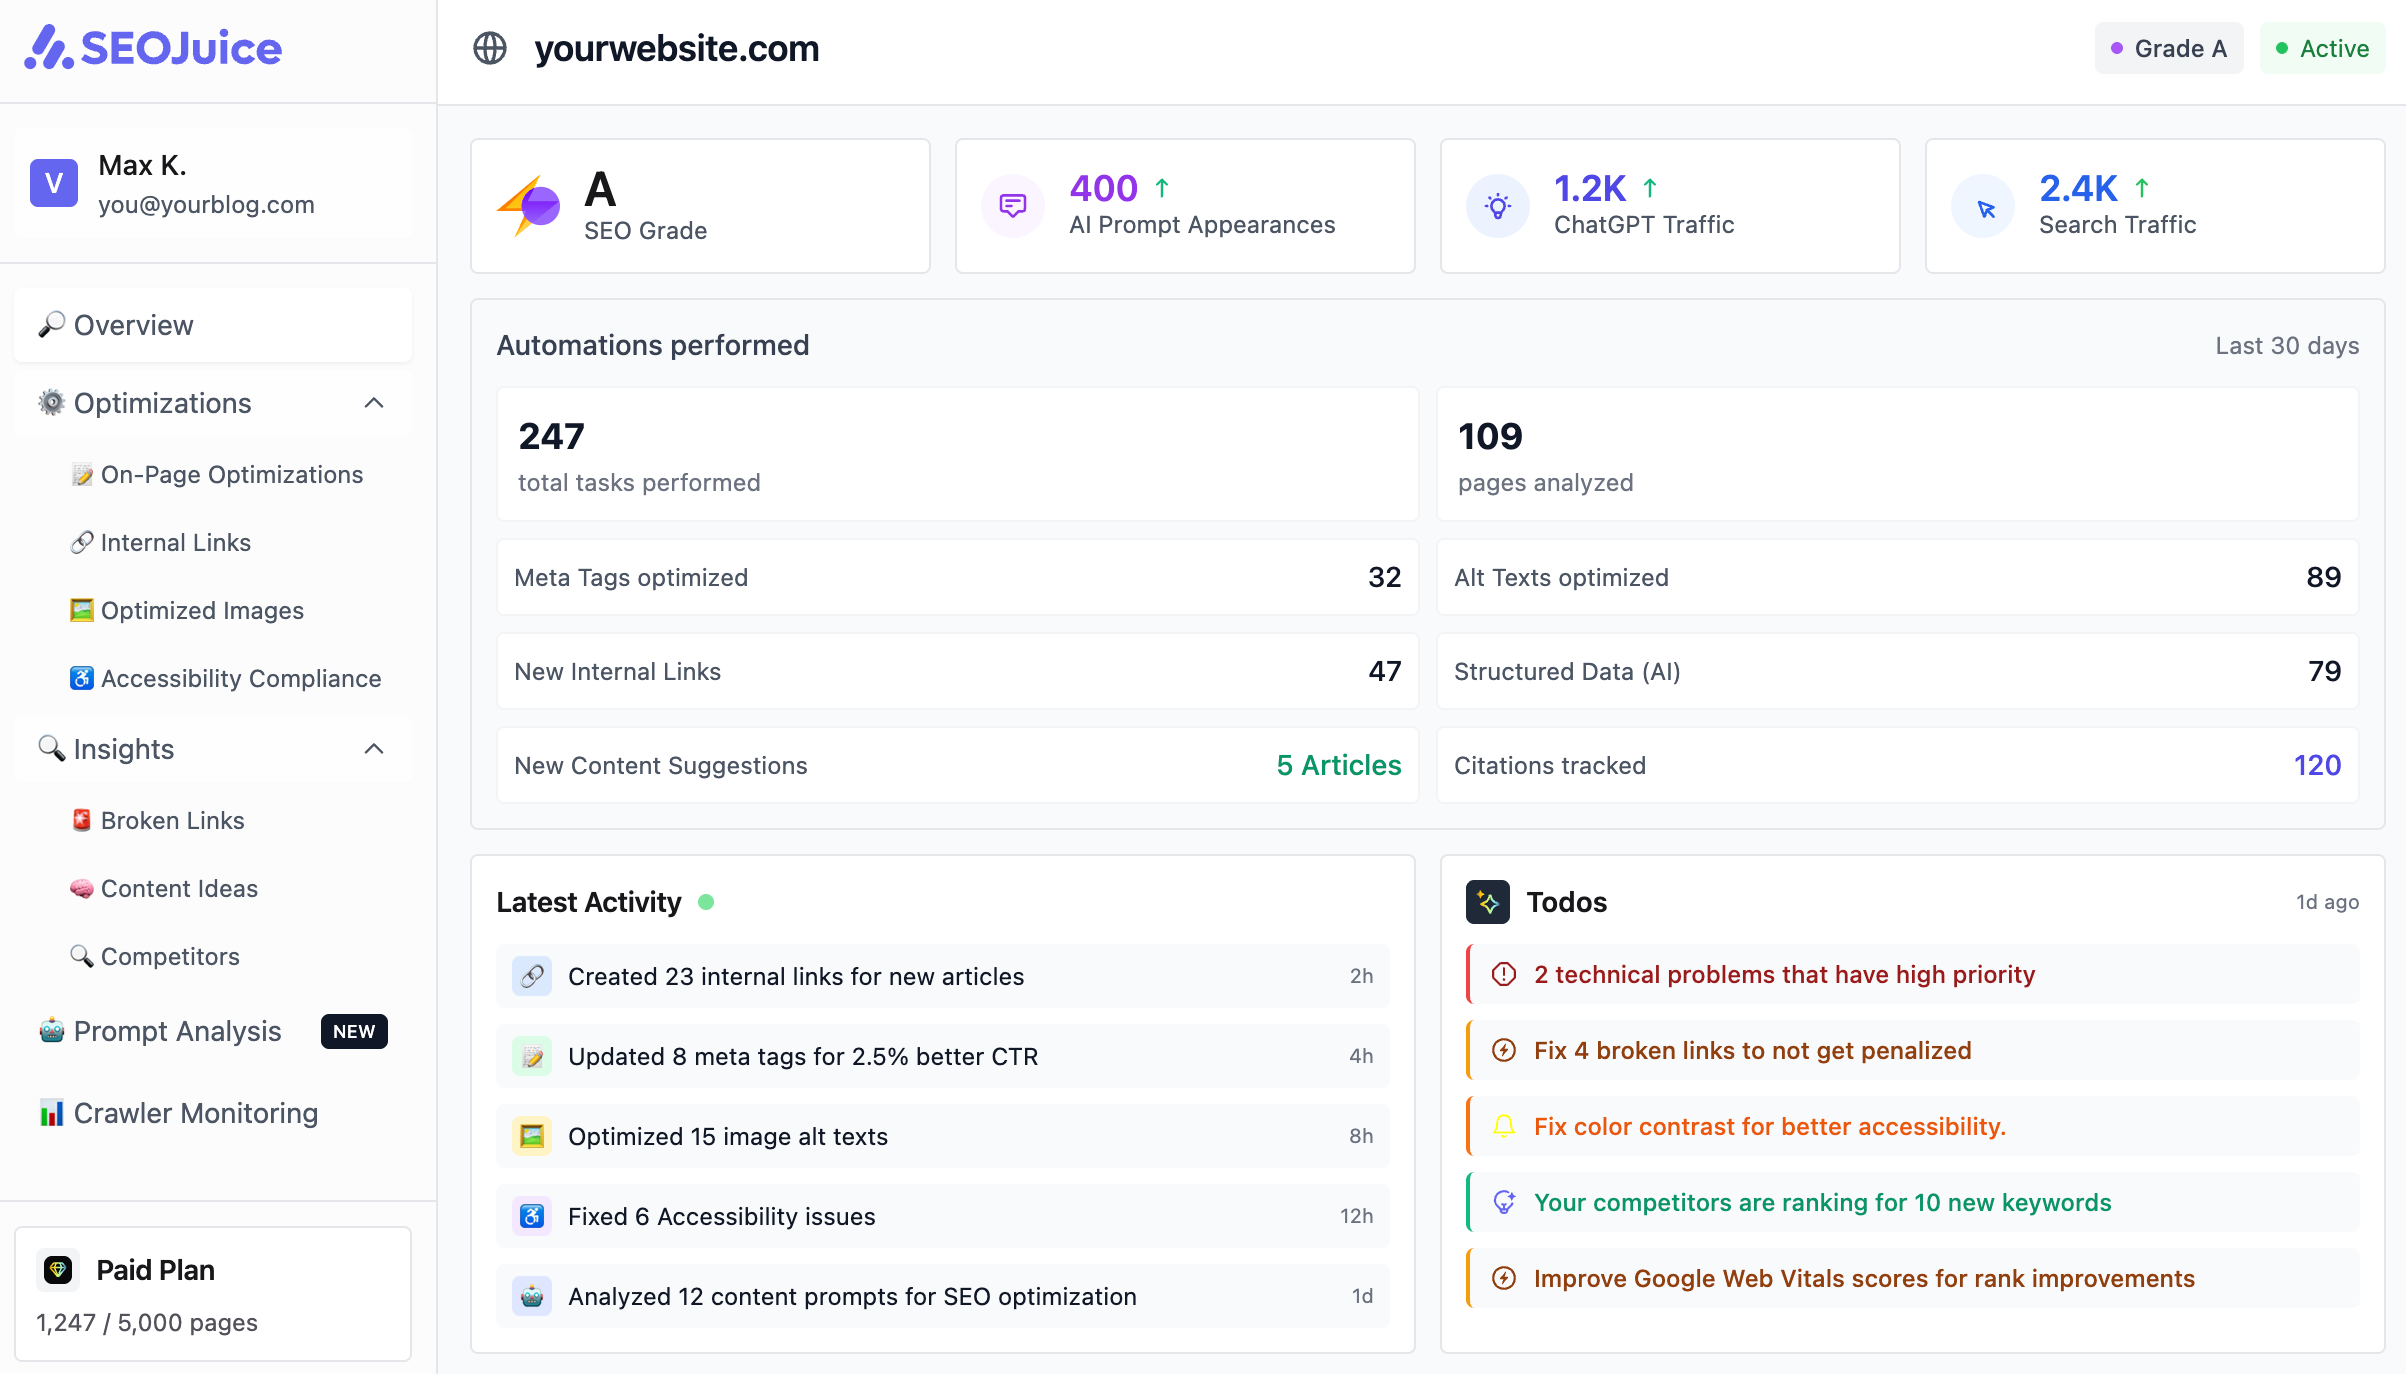This screenshot has height=1374, width=2406.
Task: Click the Citations tracked 120 value
Action: point(2318,765)
